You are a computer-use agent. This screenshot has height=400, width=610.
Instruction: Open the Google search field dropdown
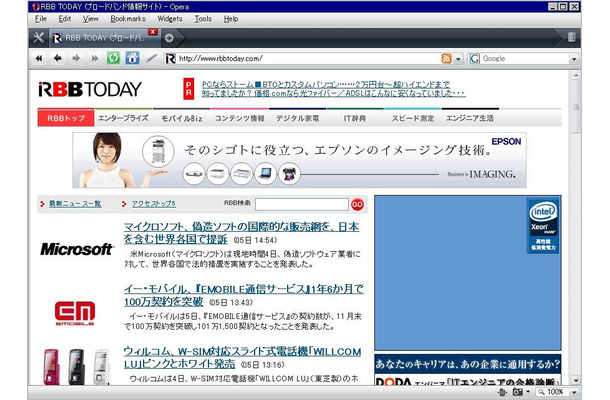coord(574,59)
